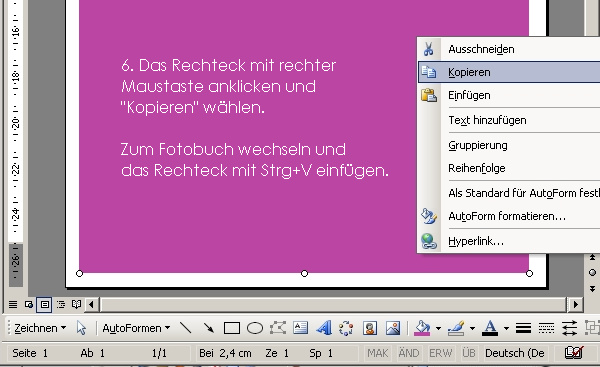Viewport: 600px width, 367px height.
Task: Insert picture from file icon
Action: [393, 328]
